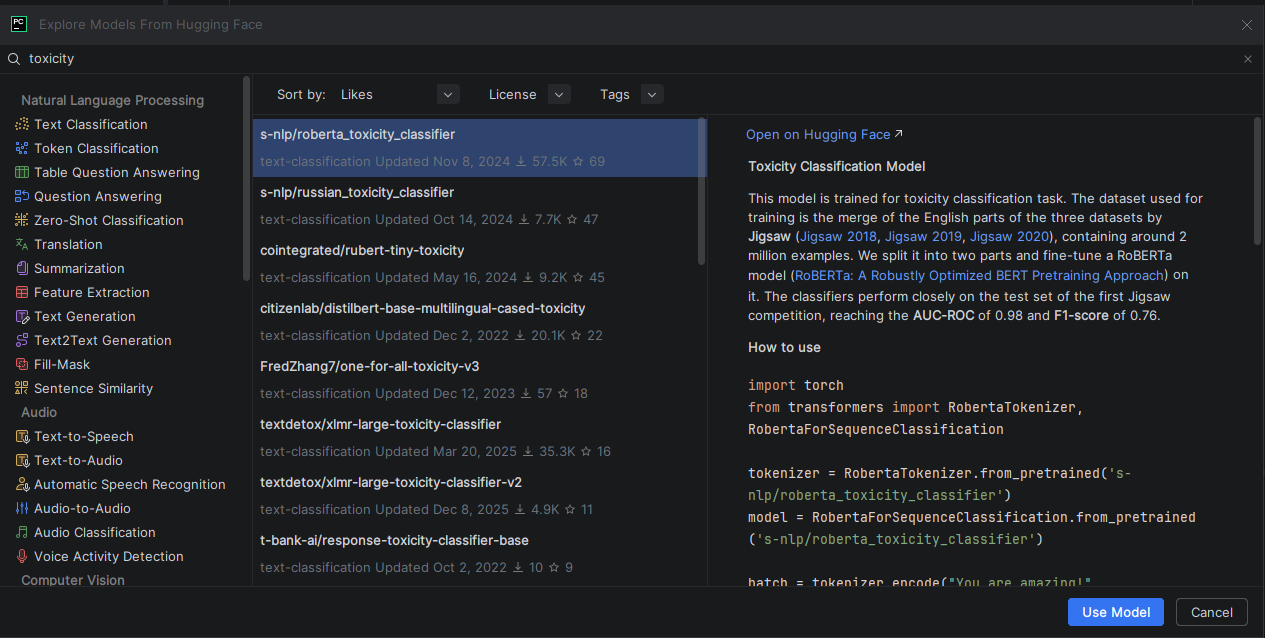1265x638 pixels.
Task: Click the Computer Vision category heading
Action: 73,580
